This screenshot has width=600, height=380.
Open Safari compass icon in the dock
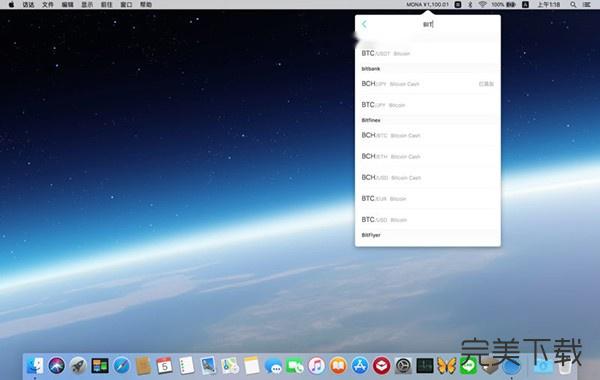click(121, 365)
